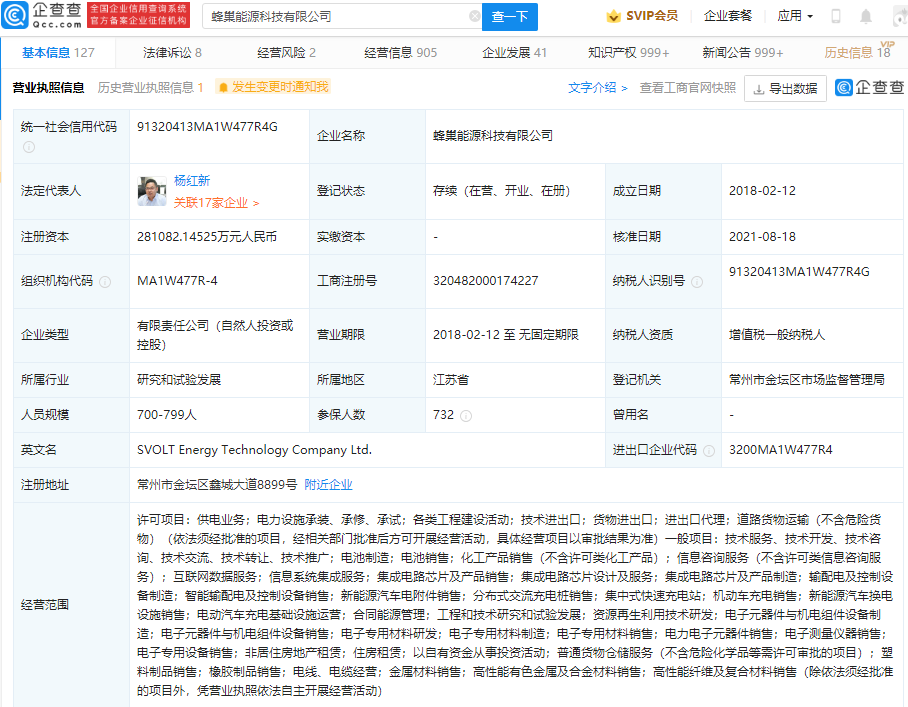This screenshot has width=908, height=707.
Task: Click 增值税一般纳税人 value
Action: pos(777,335)
